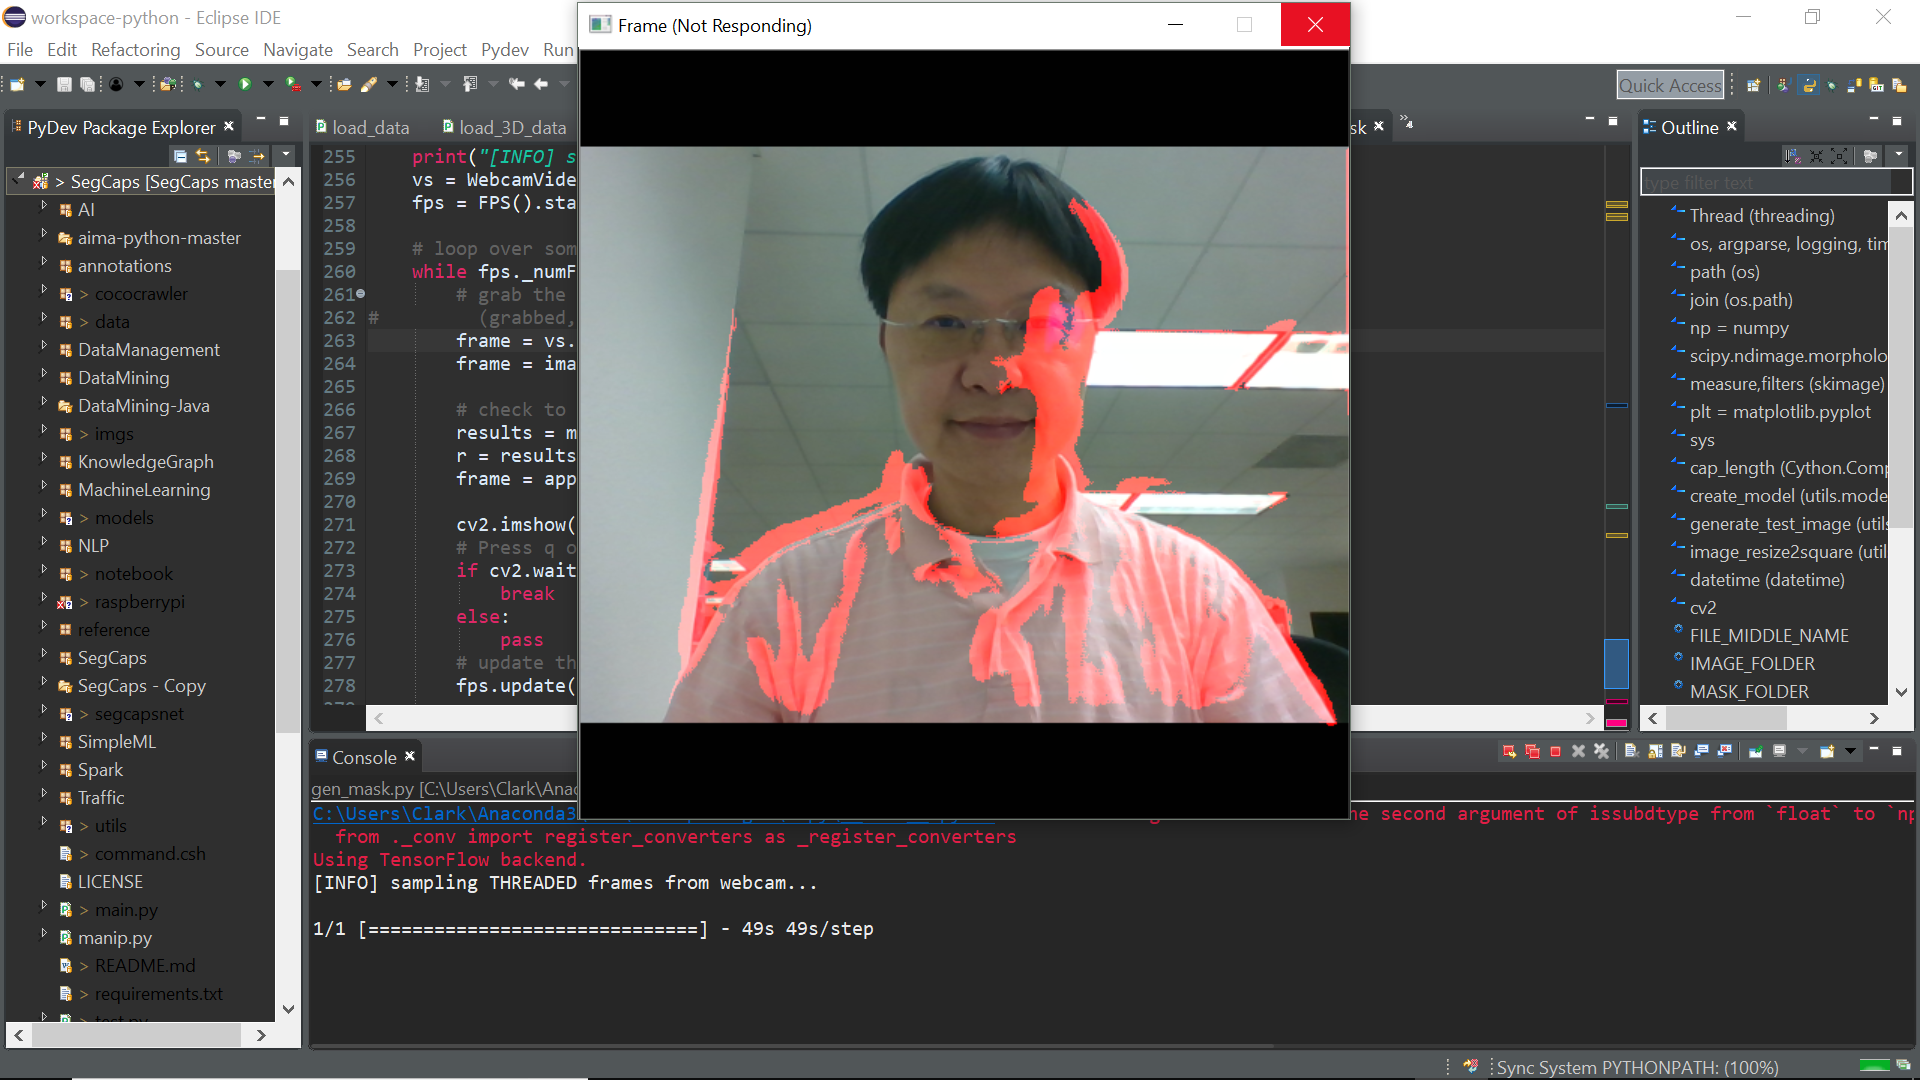Switch to the load_3D_data editor tab
The width and height of the screenshot is (1920, 1080).
coord(511,128)
